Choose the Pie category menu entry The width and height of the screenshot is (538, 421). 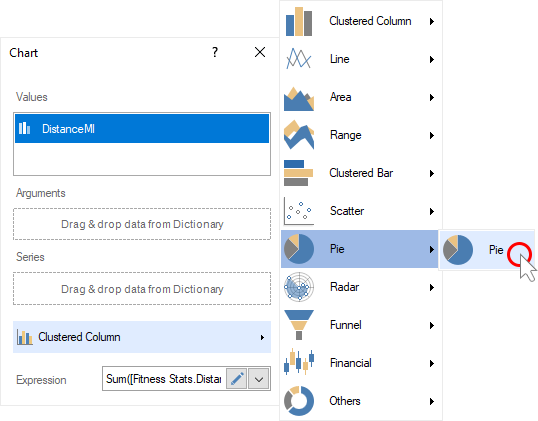coord(359,249)
